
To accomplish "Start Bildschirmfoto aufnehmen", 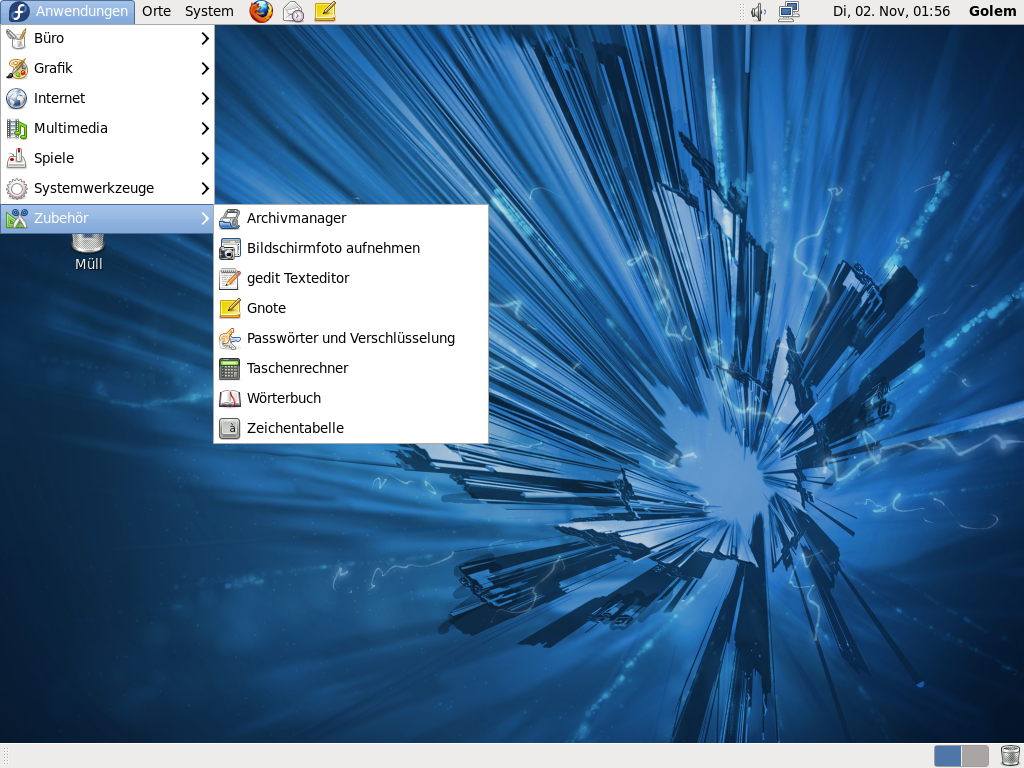I will (333, 248).
